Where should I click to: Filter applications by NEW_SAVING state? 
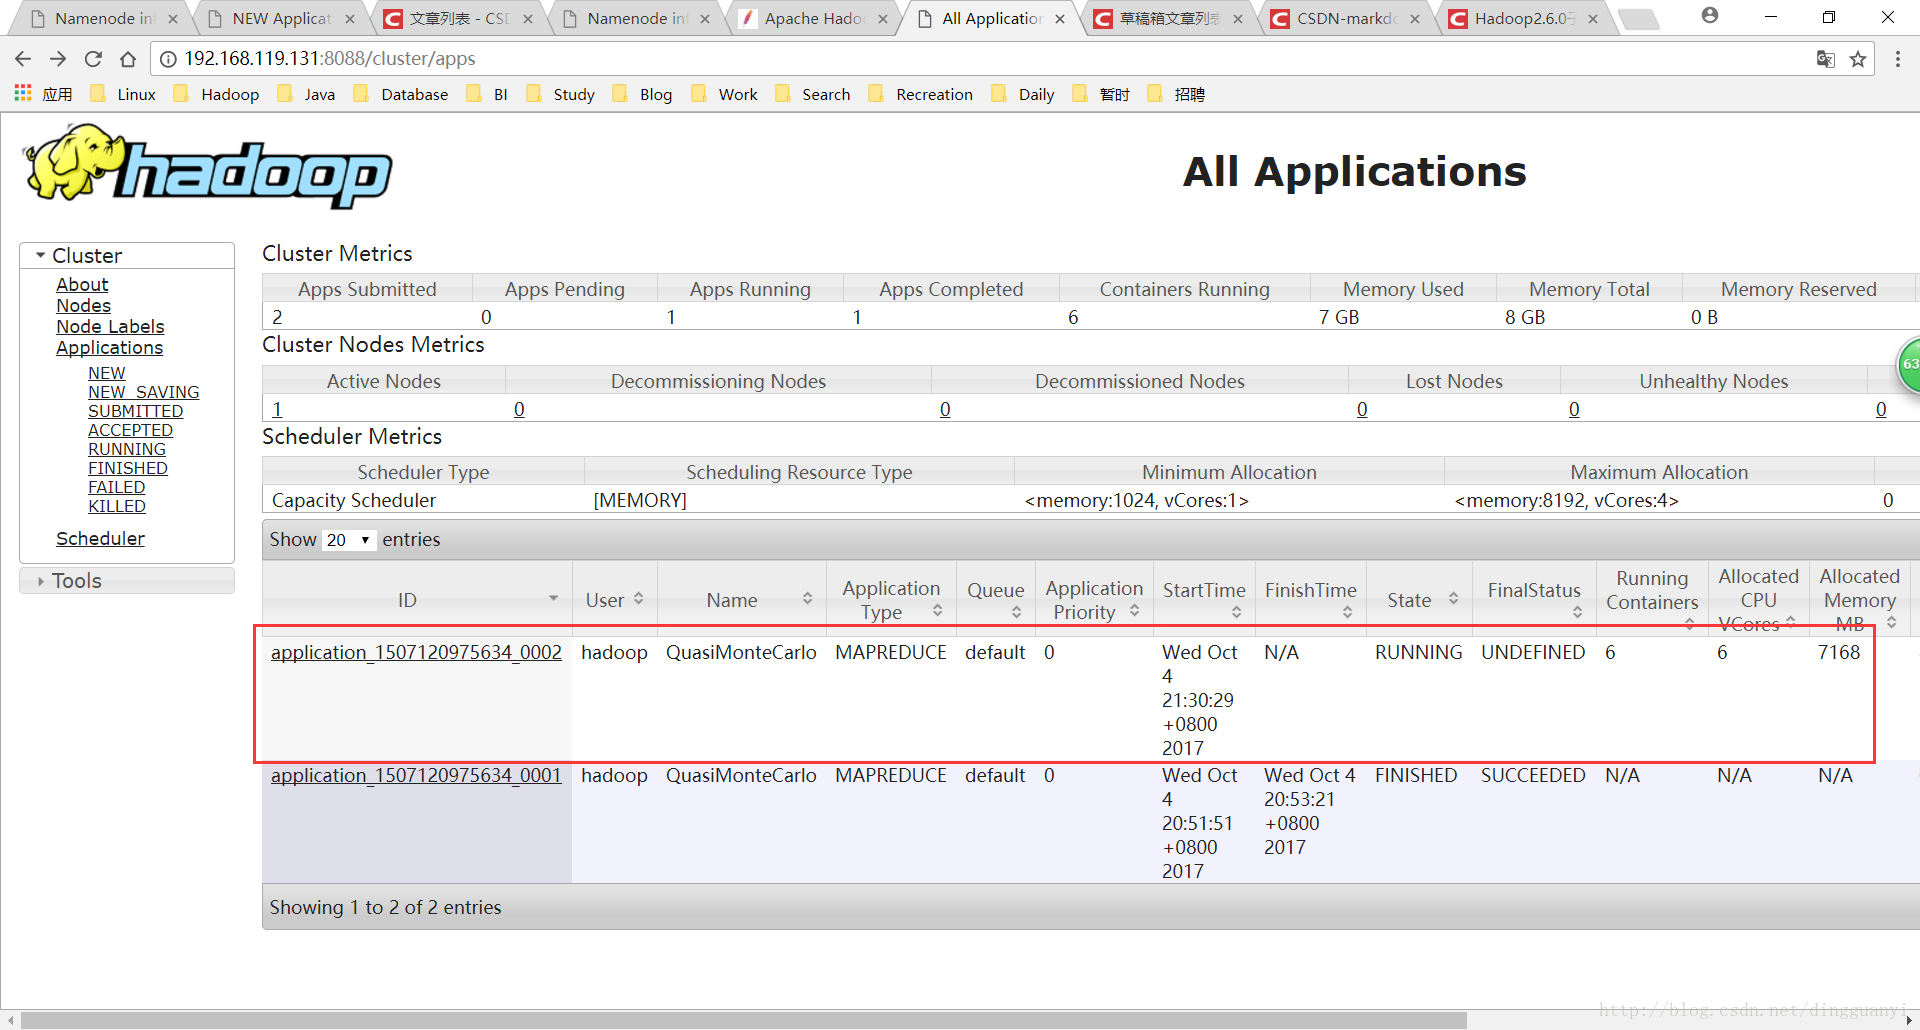click(x=143, y=392)
